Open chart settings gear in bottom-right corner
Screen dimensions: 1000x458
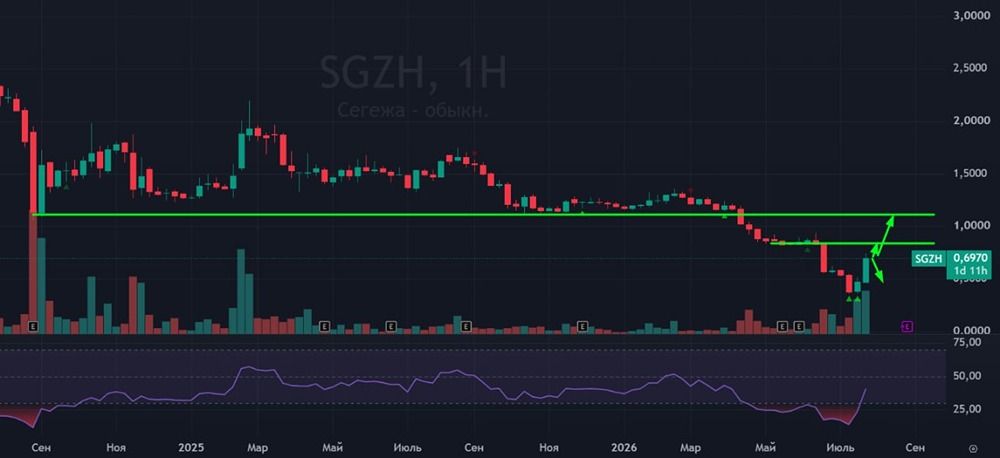click(x=973, y=448)
